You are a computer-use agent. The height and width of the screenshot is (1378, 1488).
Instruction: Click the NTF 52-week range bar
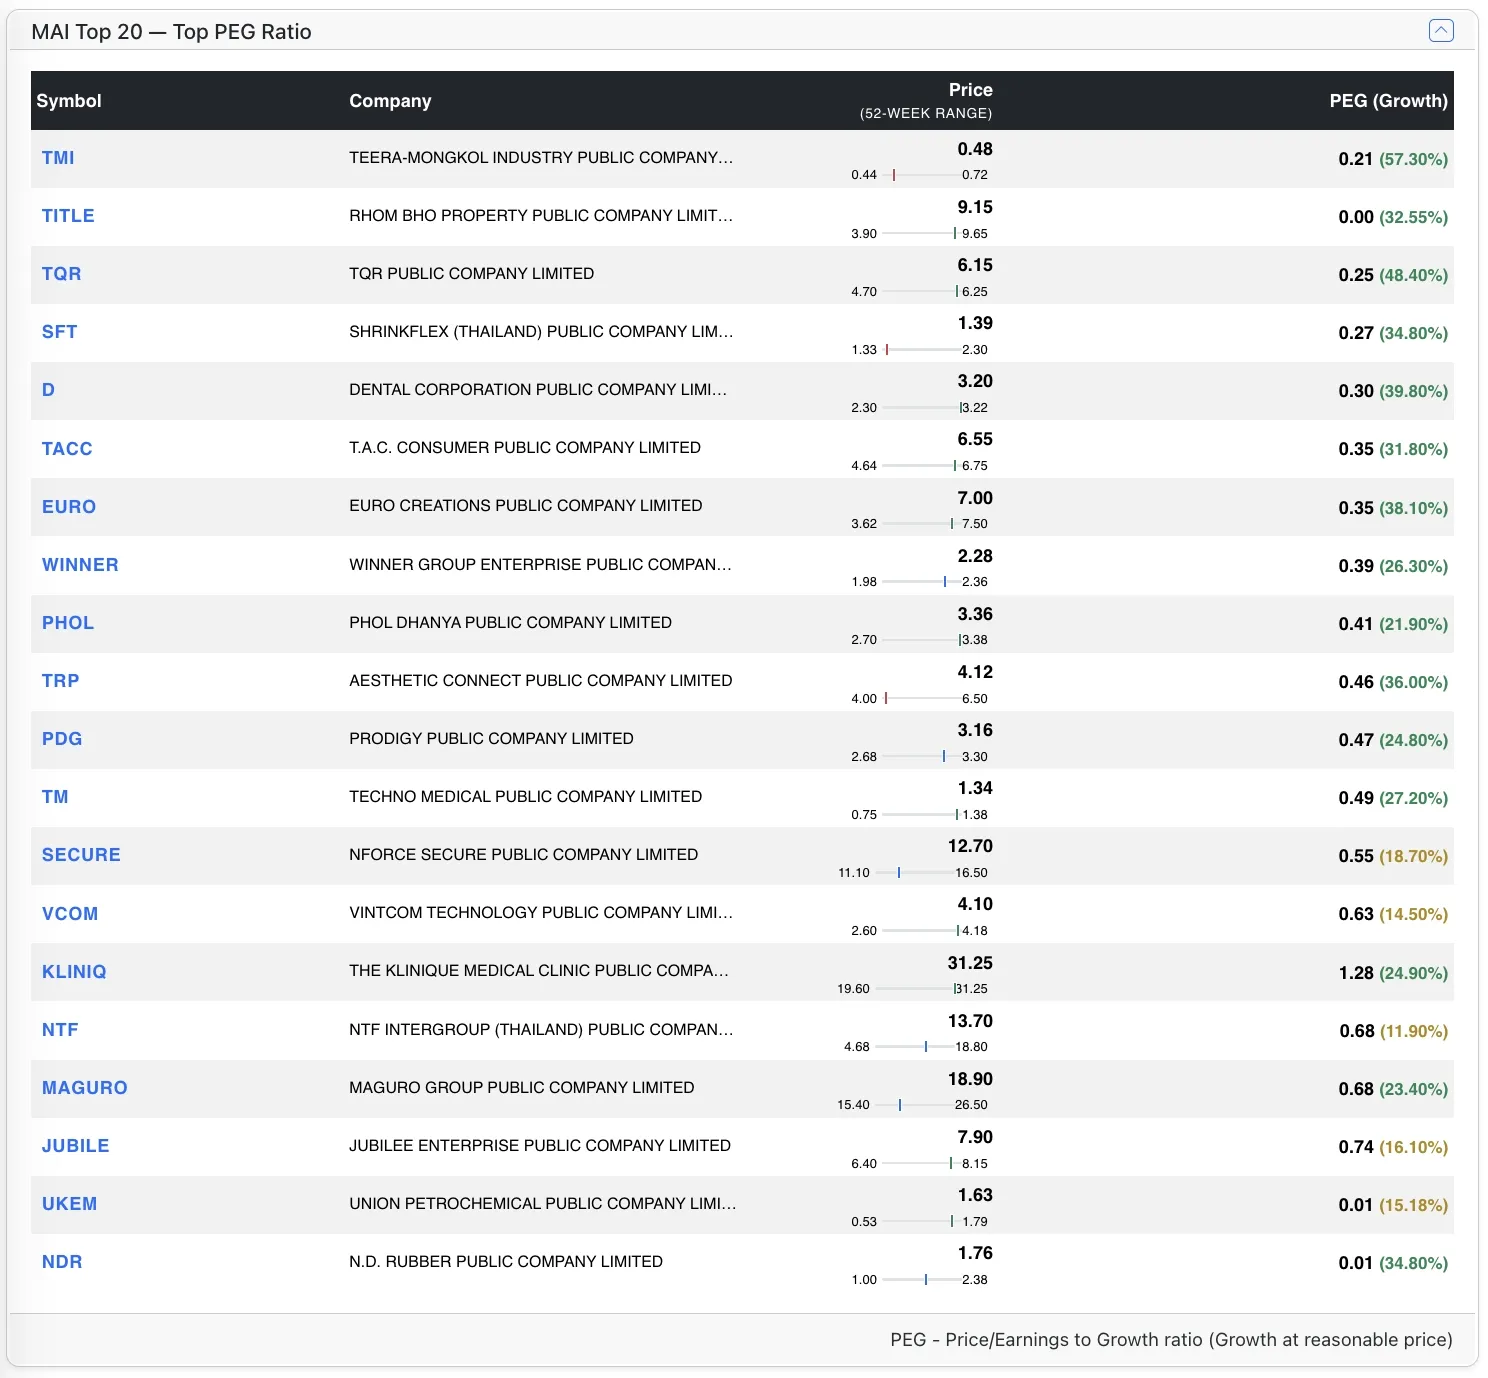tap(915, 1047)
